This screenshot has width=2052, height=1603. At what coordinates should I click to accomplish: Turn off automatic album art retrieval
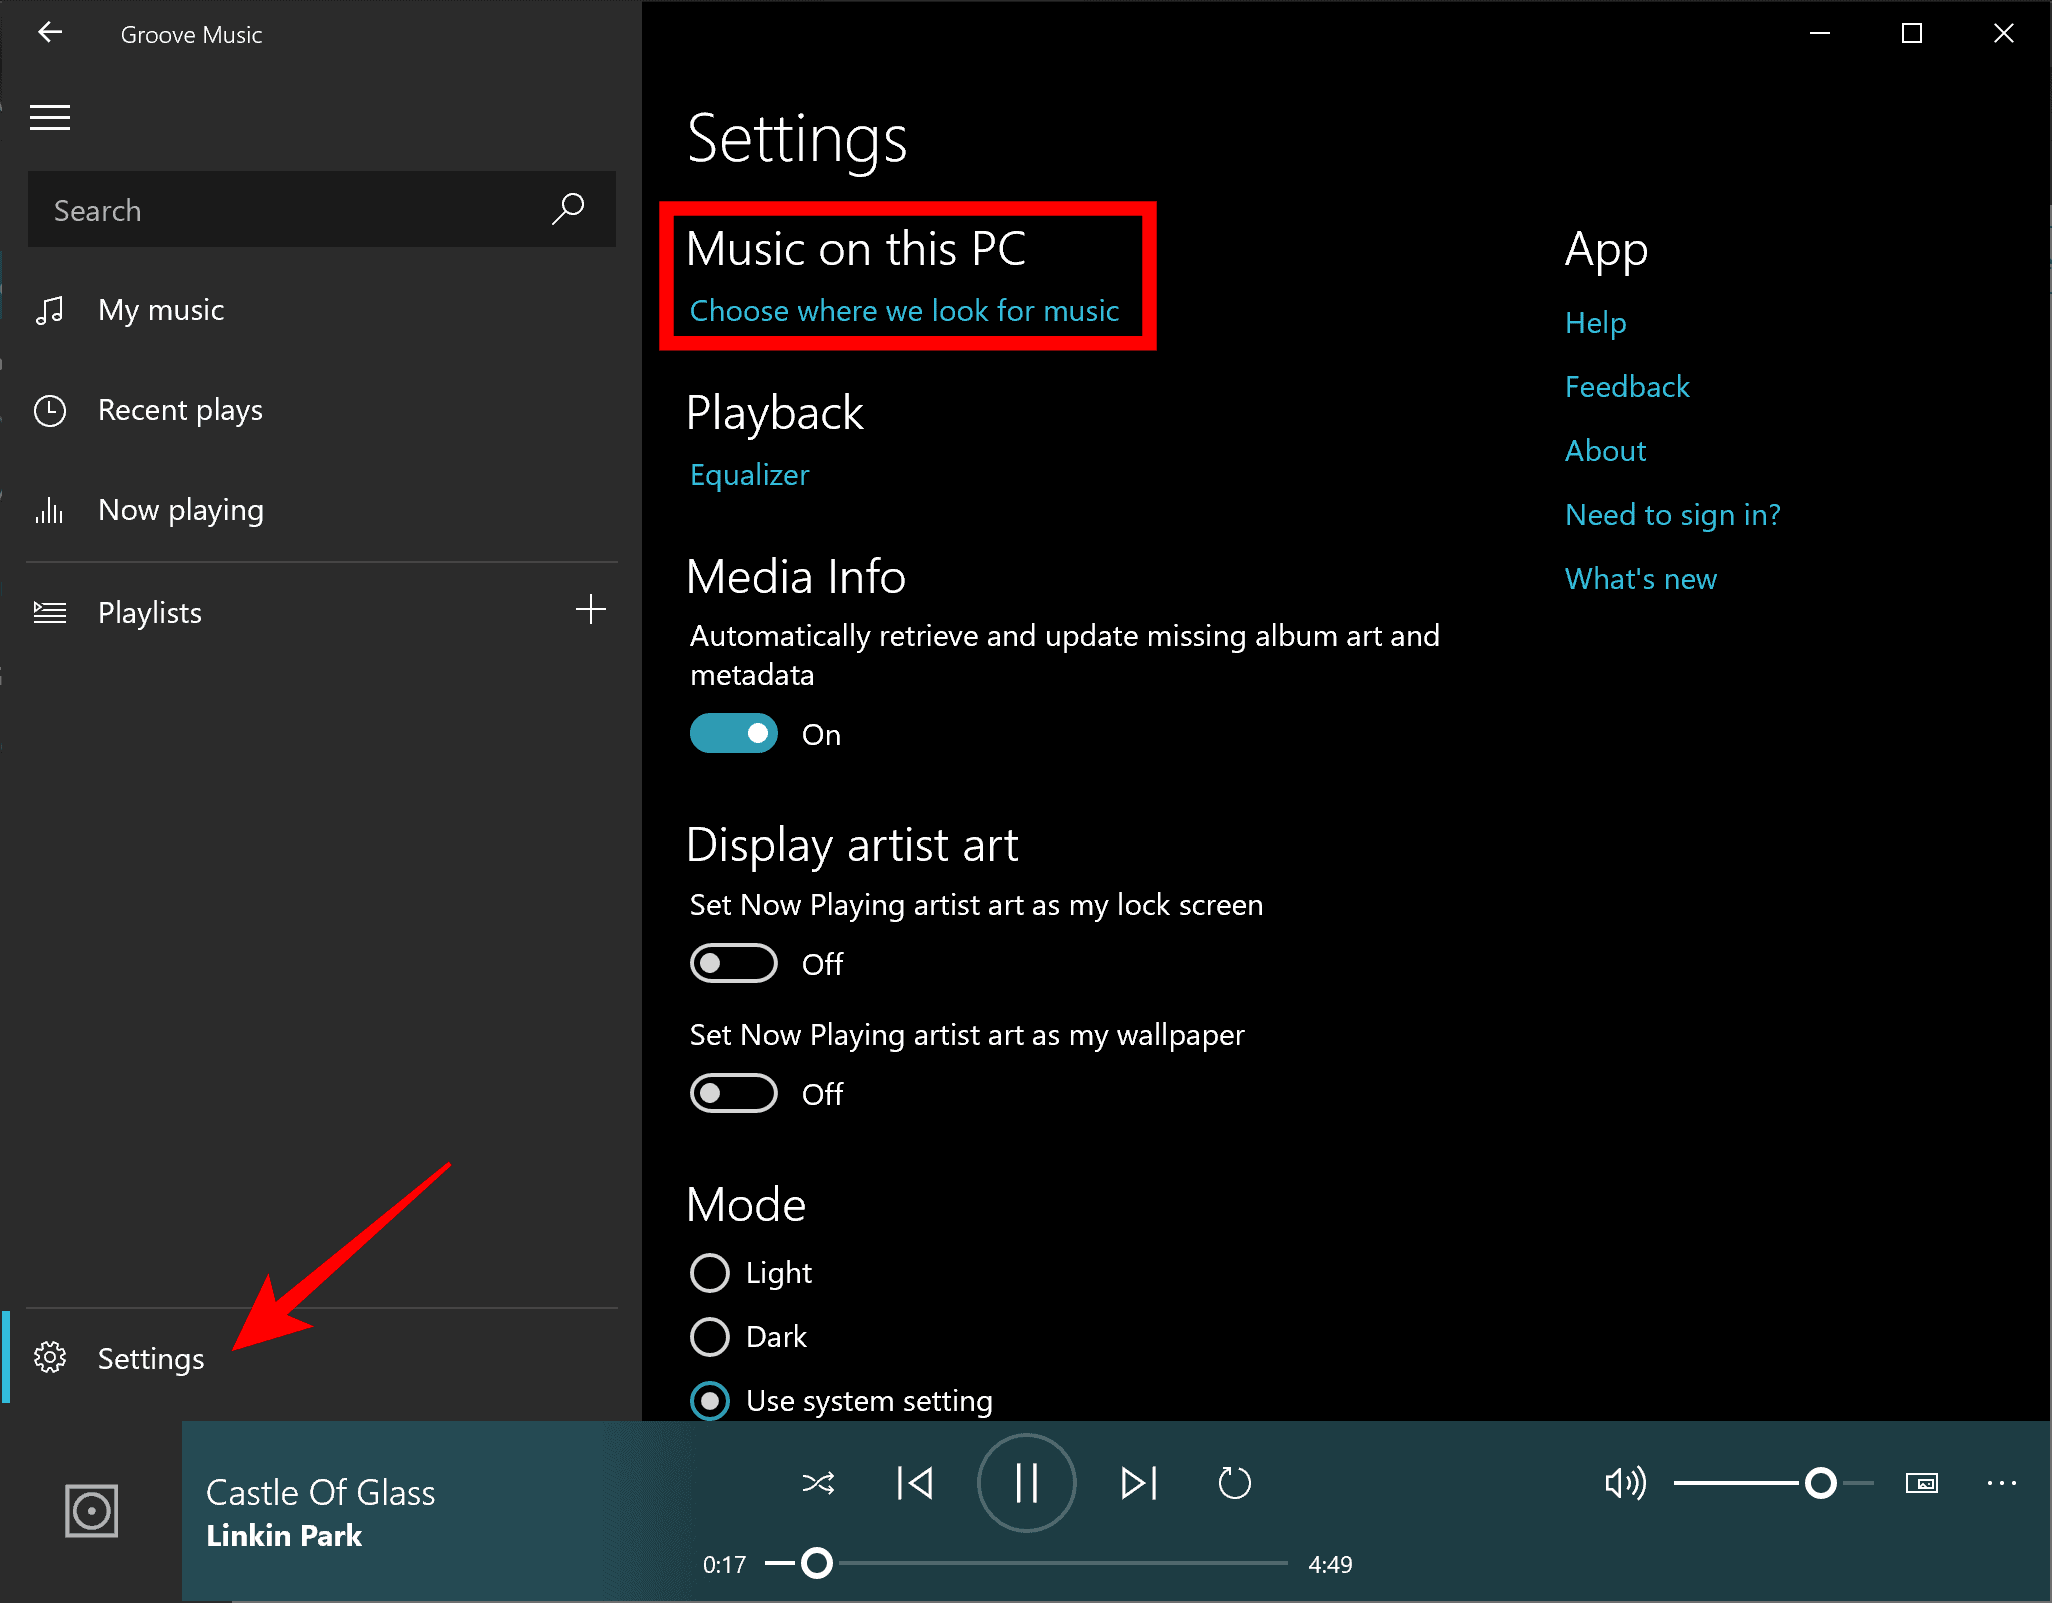(x=734, y=734)
